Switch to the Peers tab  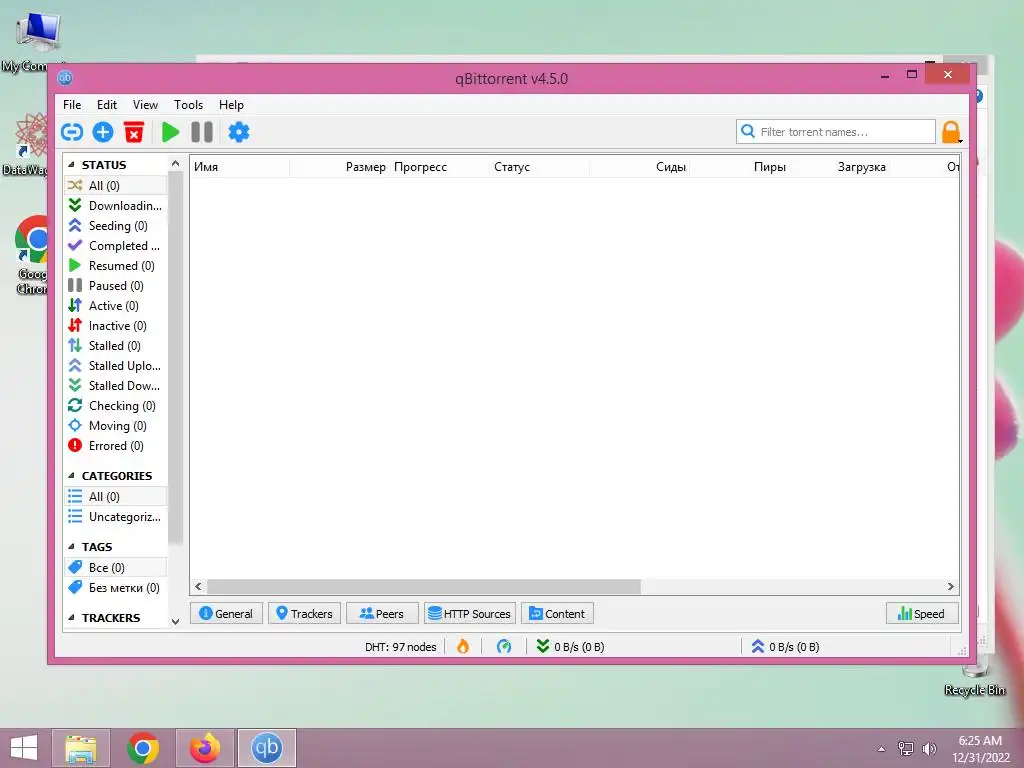coord(382,613)
